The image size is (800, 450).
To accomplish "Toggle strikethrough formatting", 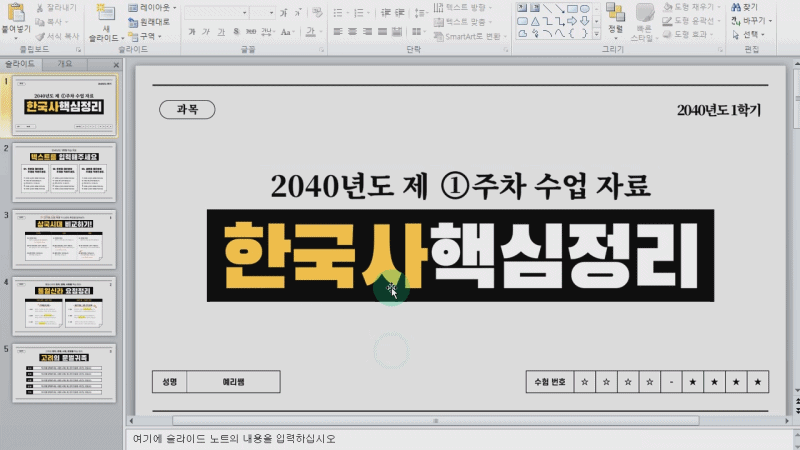I will [x=251, y=32].
